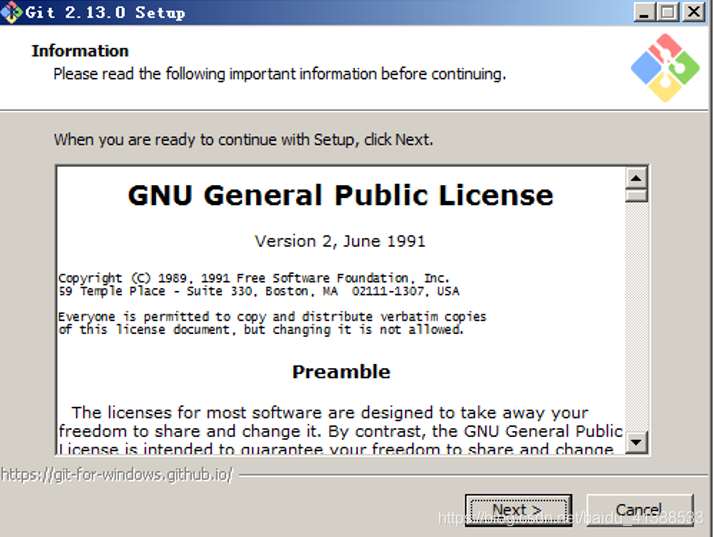714x537 pixels.
Task: Click the license scrollbar down arrow
Action: coord(636,442)
